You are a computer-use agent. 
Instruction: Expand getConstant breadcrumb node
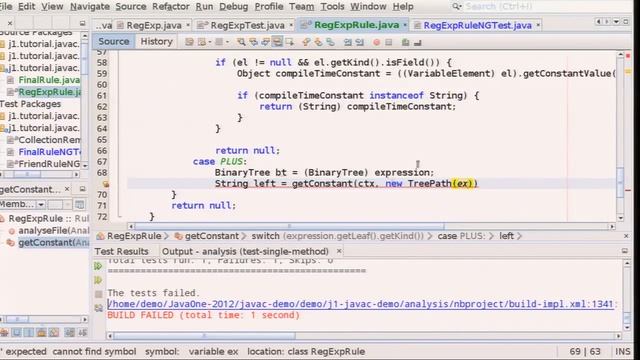click(244, 236)
